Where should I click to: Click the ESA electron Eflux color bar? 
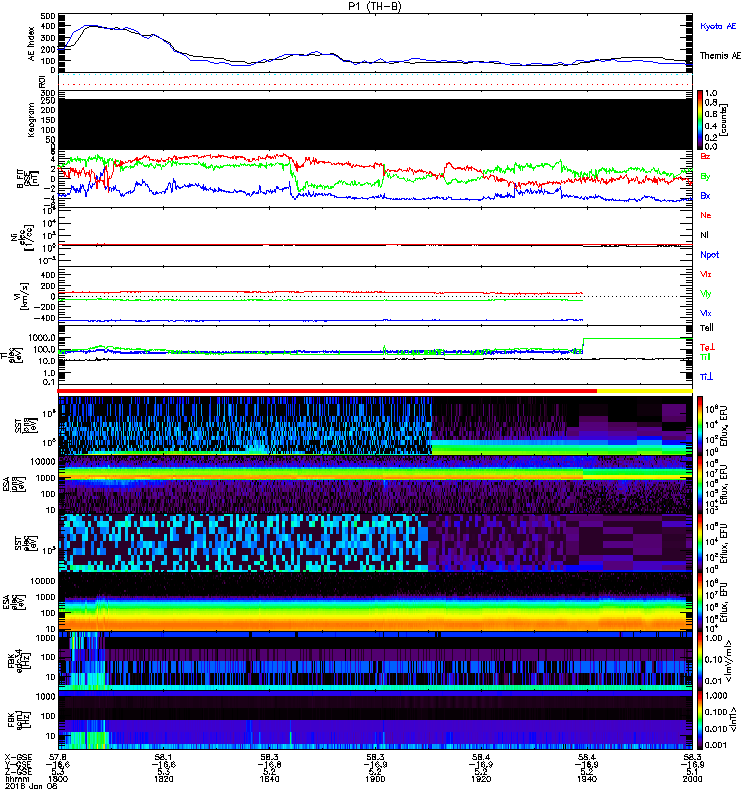pyautogui.click(x=700, y=601)
